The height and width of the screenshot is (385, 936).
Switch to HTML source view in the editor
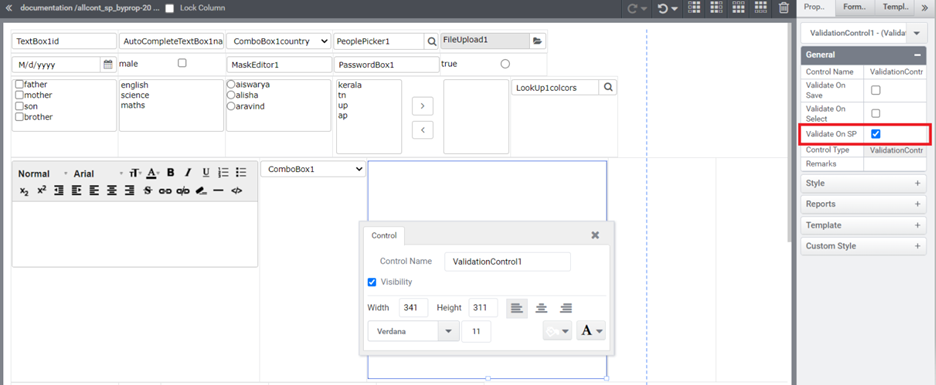pyautogui.click(x=237, y=190)
